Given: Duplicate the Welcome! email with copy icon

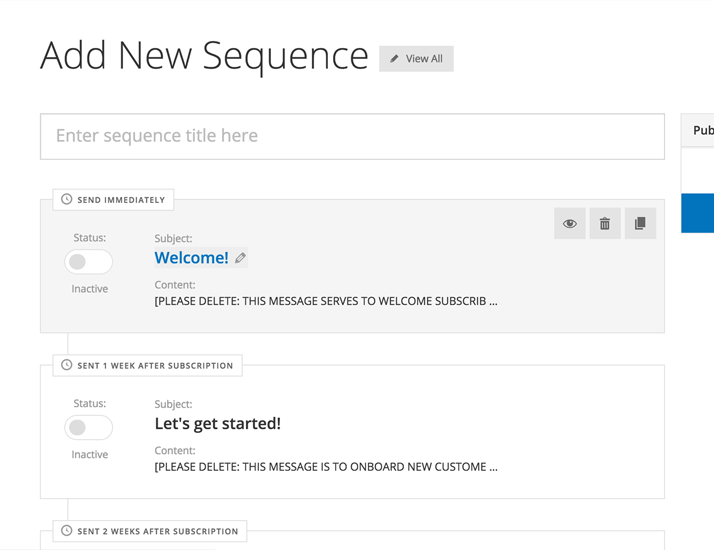Looking at the screenshot, I should (x=640, y=224).
